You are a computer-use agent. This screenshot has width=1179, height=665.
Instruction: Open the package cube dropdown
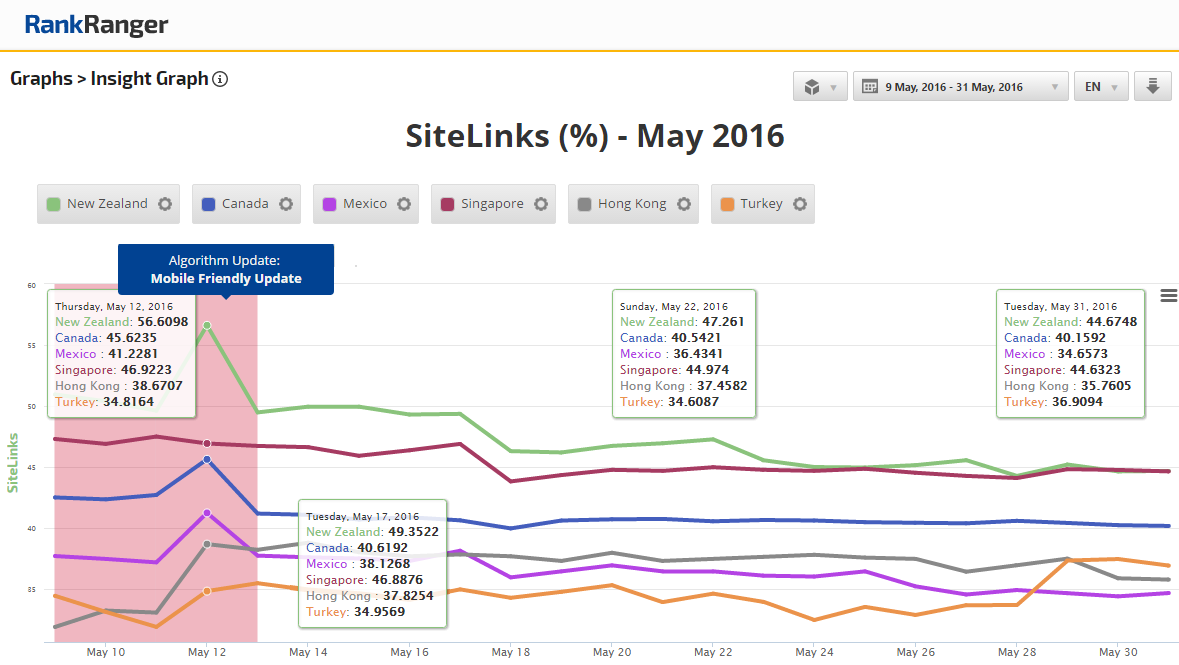[820, 87]
